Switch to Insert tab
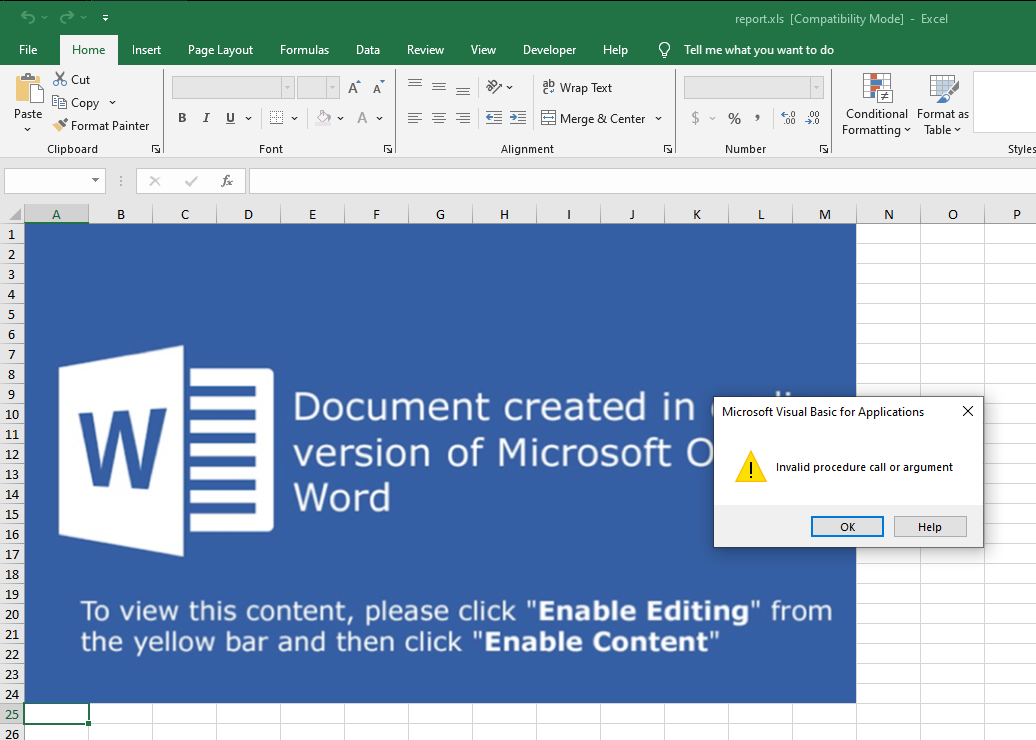 pos(146,50)
